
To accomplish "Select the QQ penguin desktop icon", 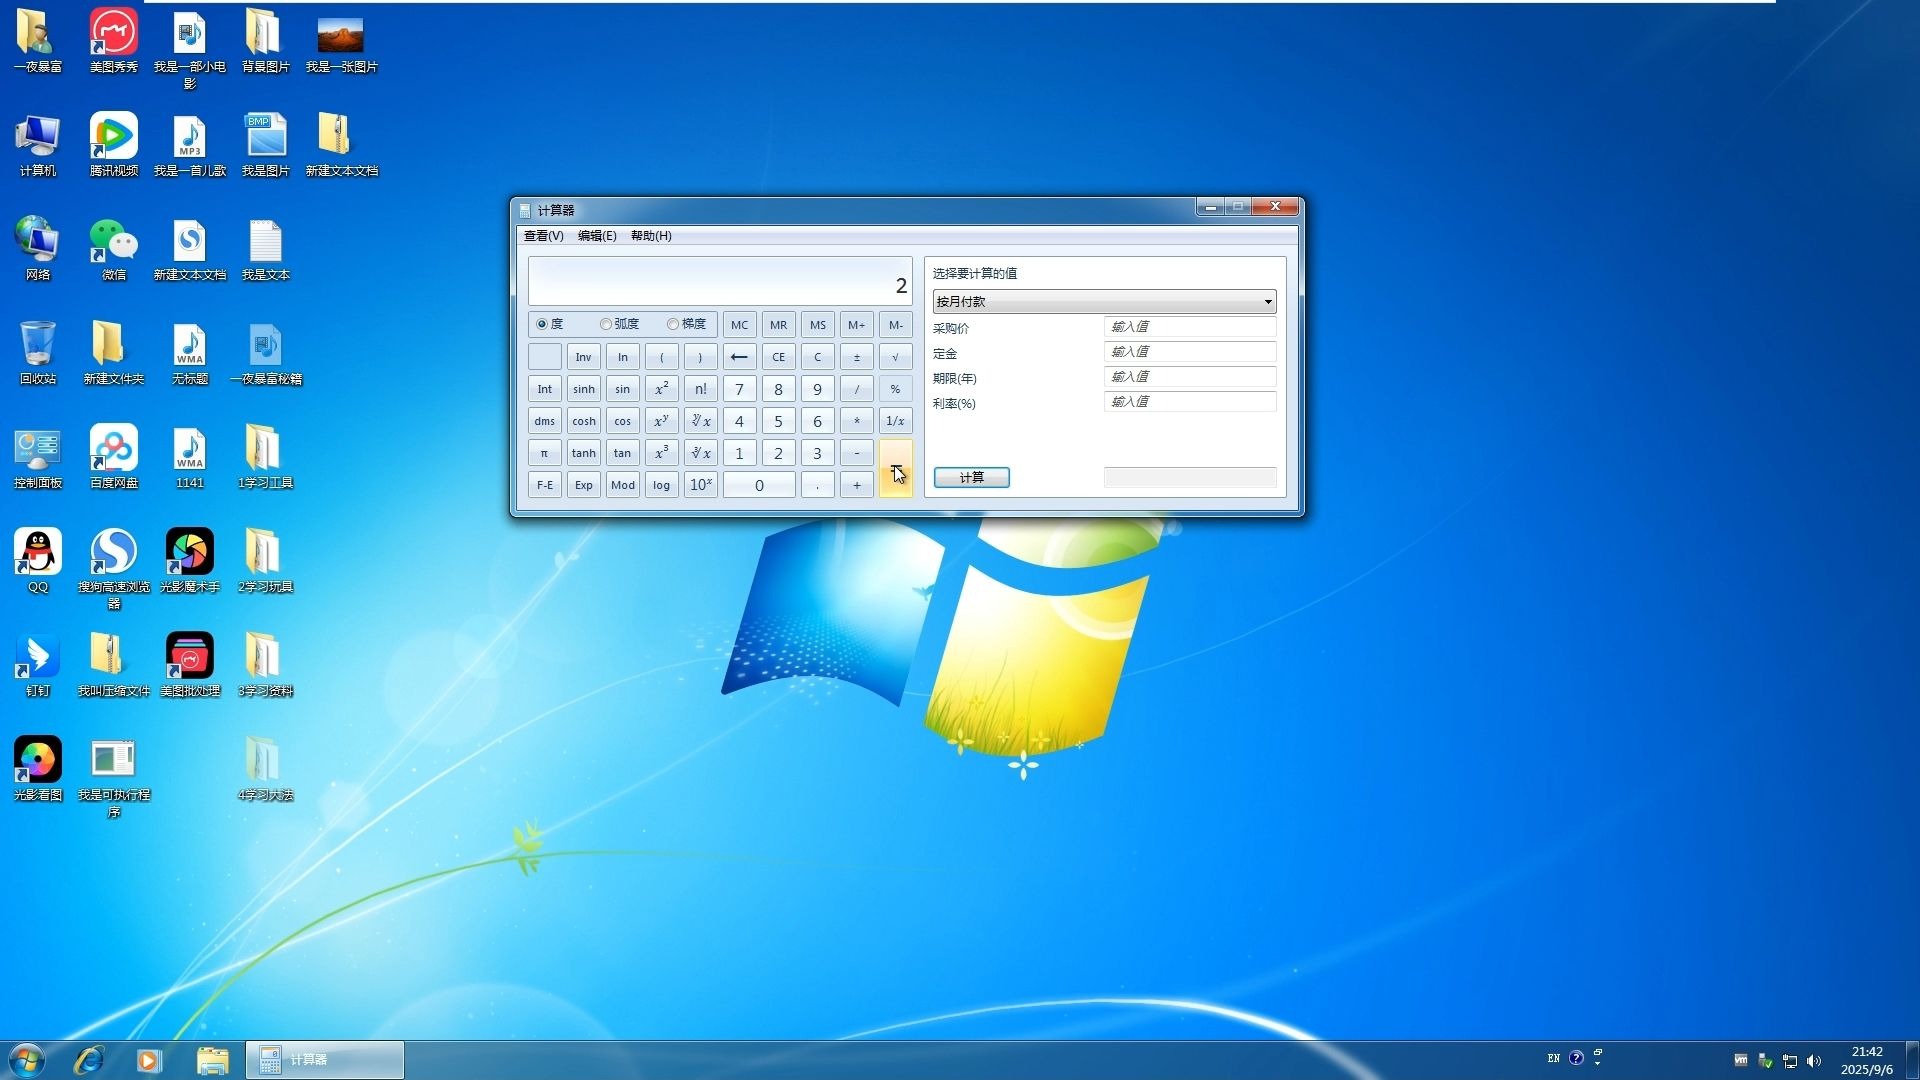I will pyautogui.click(x=37, y=561).
